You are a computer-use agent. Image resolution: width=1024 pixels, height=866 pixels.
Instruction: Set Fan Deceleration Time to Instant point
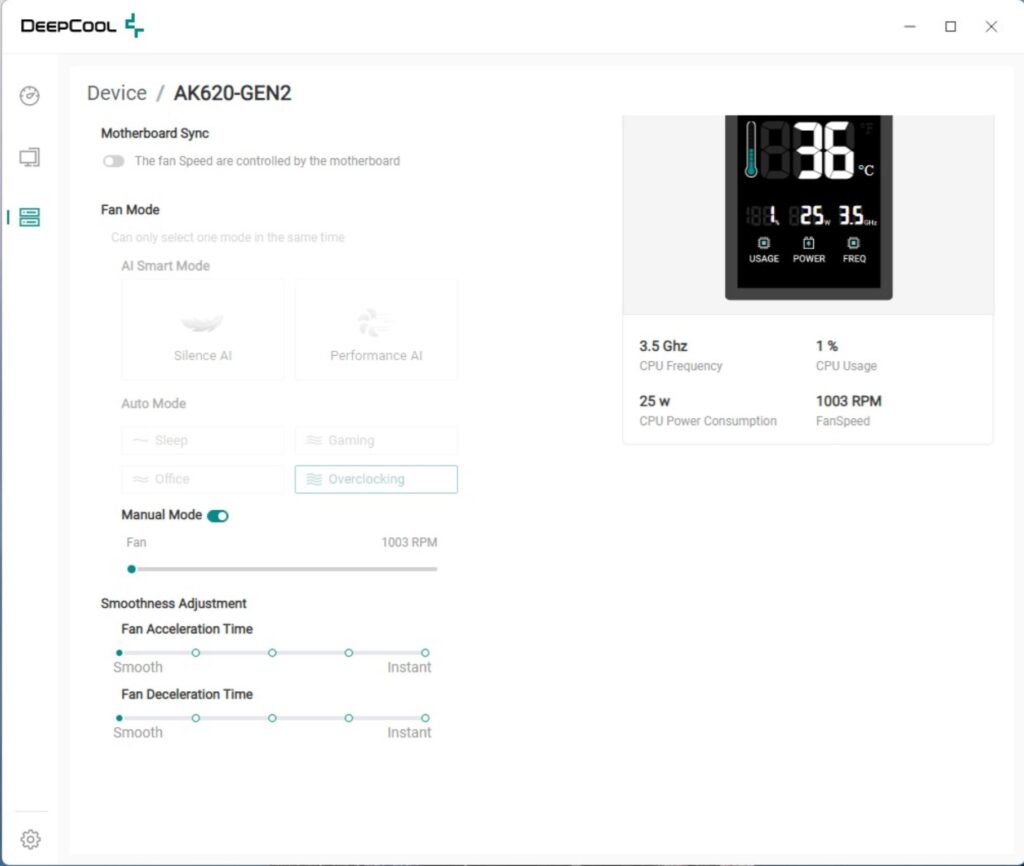coord(425,718)
